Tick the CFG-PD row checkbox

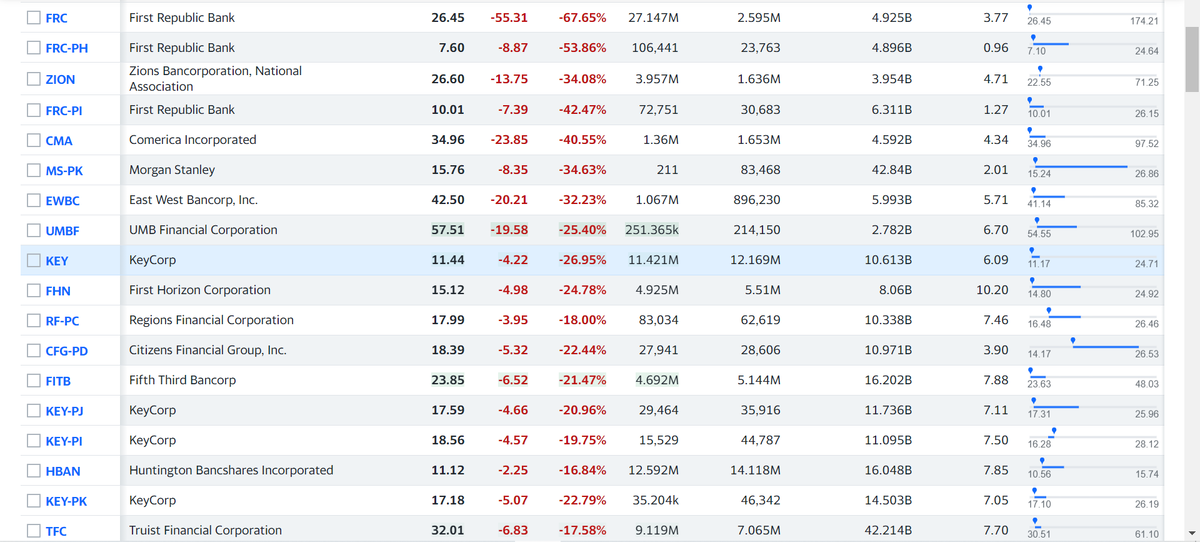click(34, 351)
